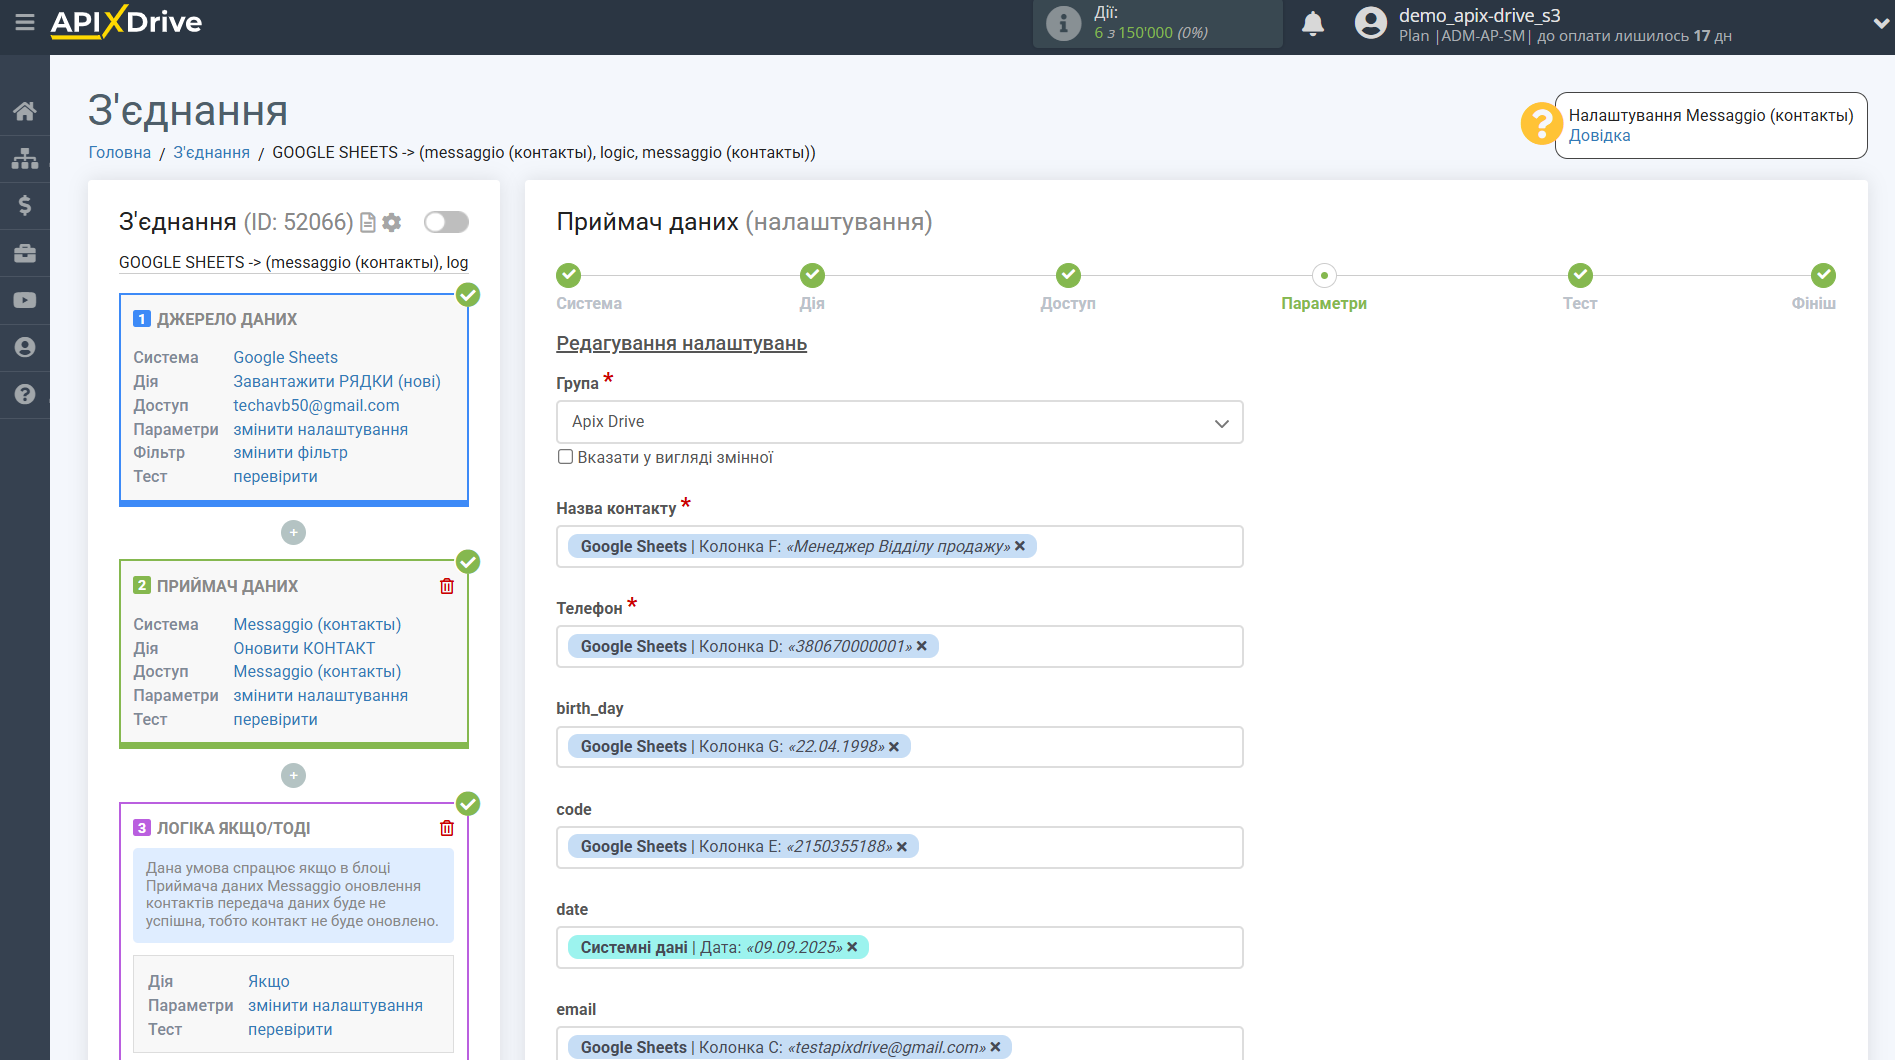
Task: Open the connections sitemap icon in sidebar
Action: click(x=25, y=158)
